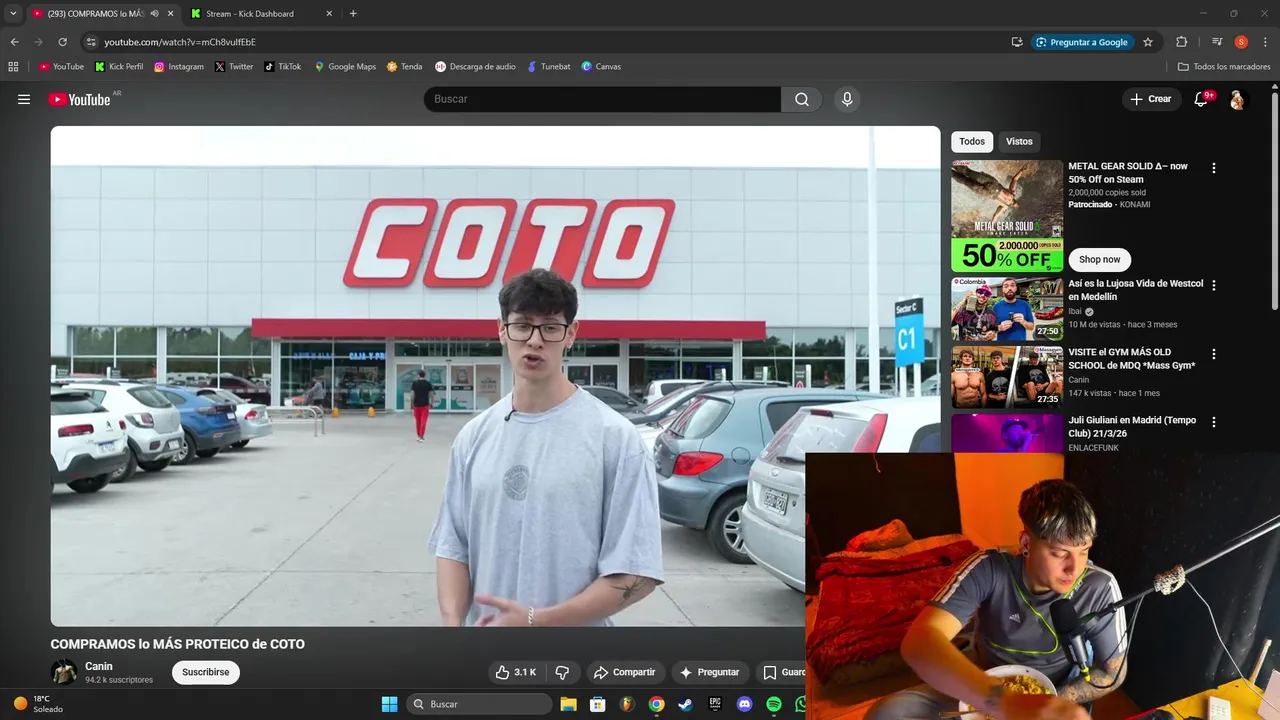Switch to the Stream - Kick Dashboard tab
Screen dimensions: 1280x720
262,14
